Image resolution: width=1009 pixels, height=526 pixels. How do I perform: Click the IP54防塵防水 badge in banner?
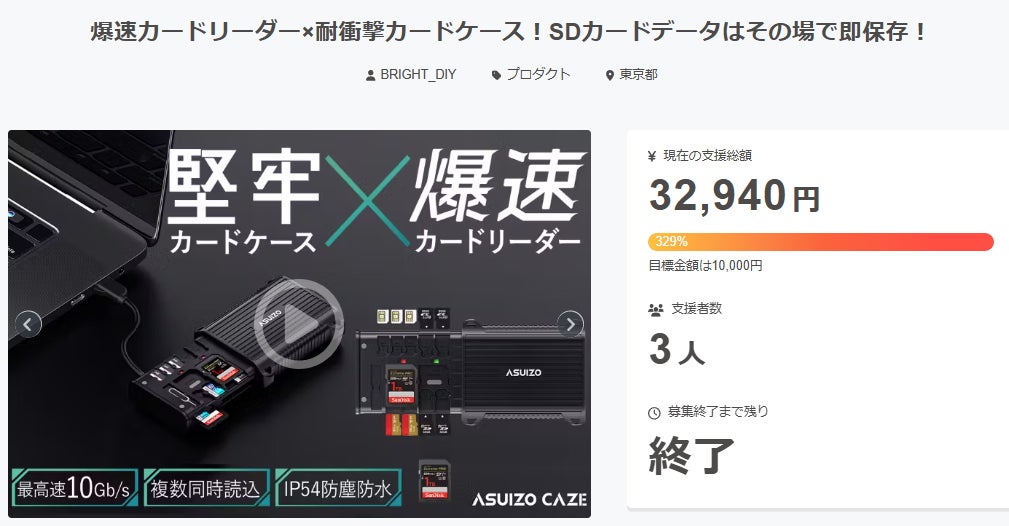tap(338, 489)
